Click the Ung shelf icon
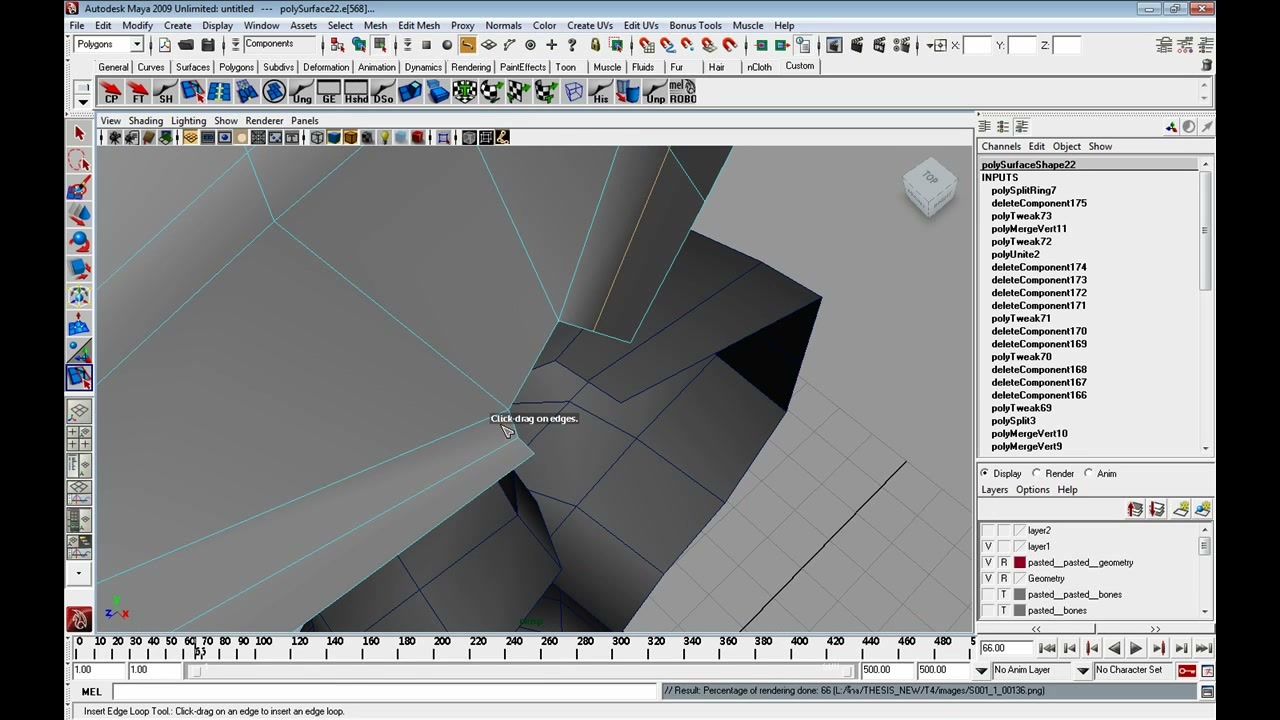1280x720 pixels. [301, 93]
